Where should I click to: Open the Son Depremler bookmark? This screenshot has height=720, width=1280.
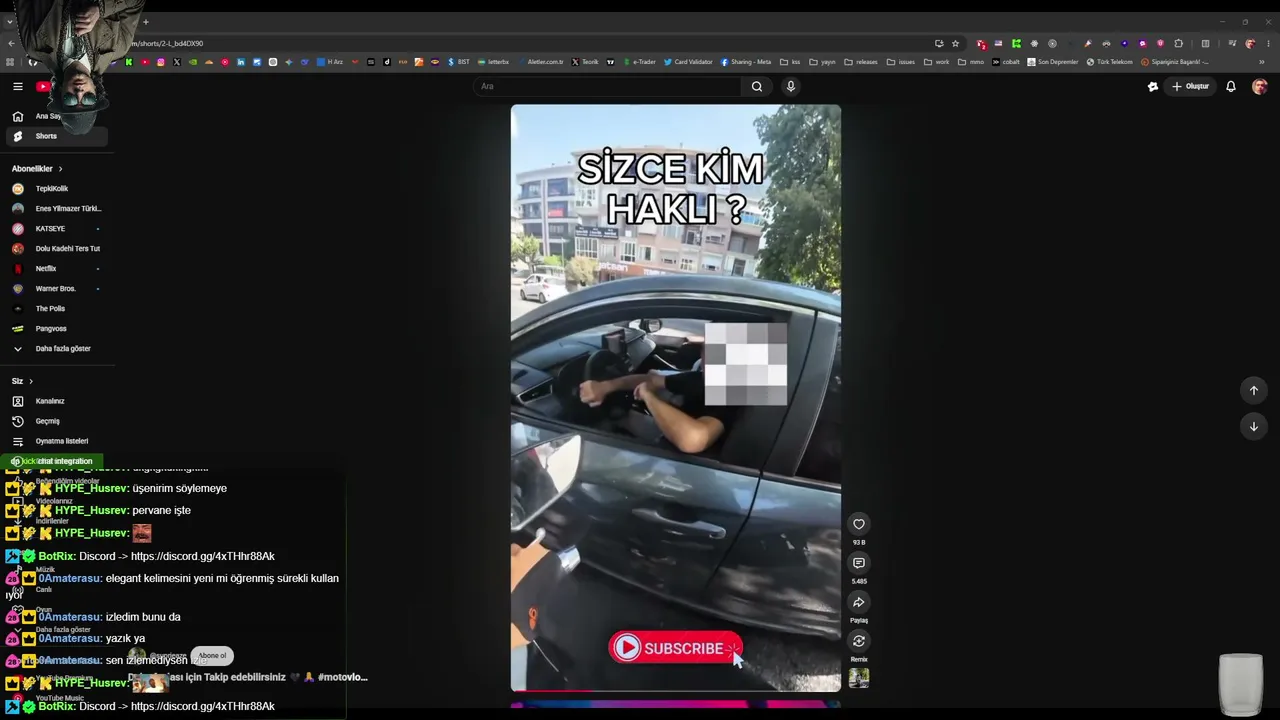(1053, 62)
